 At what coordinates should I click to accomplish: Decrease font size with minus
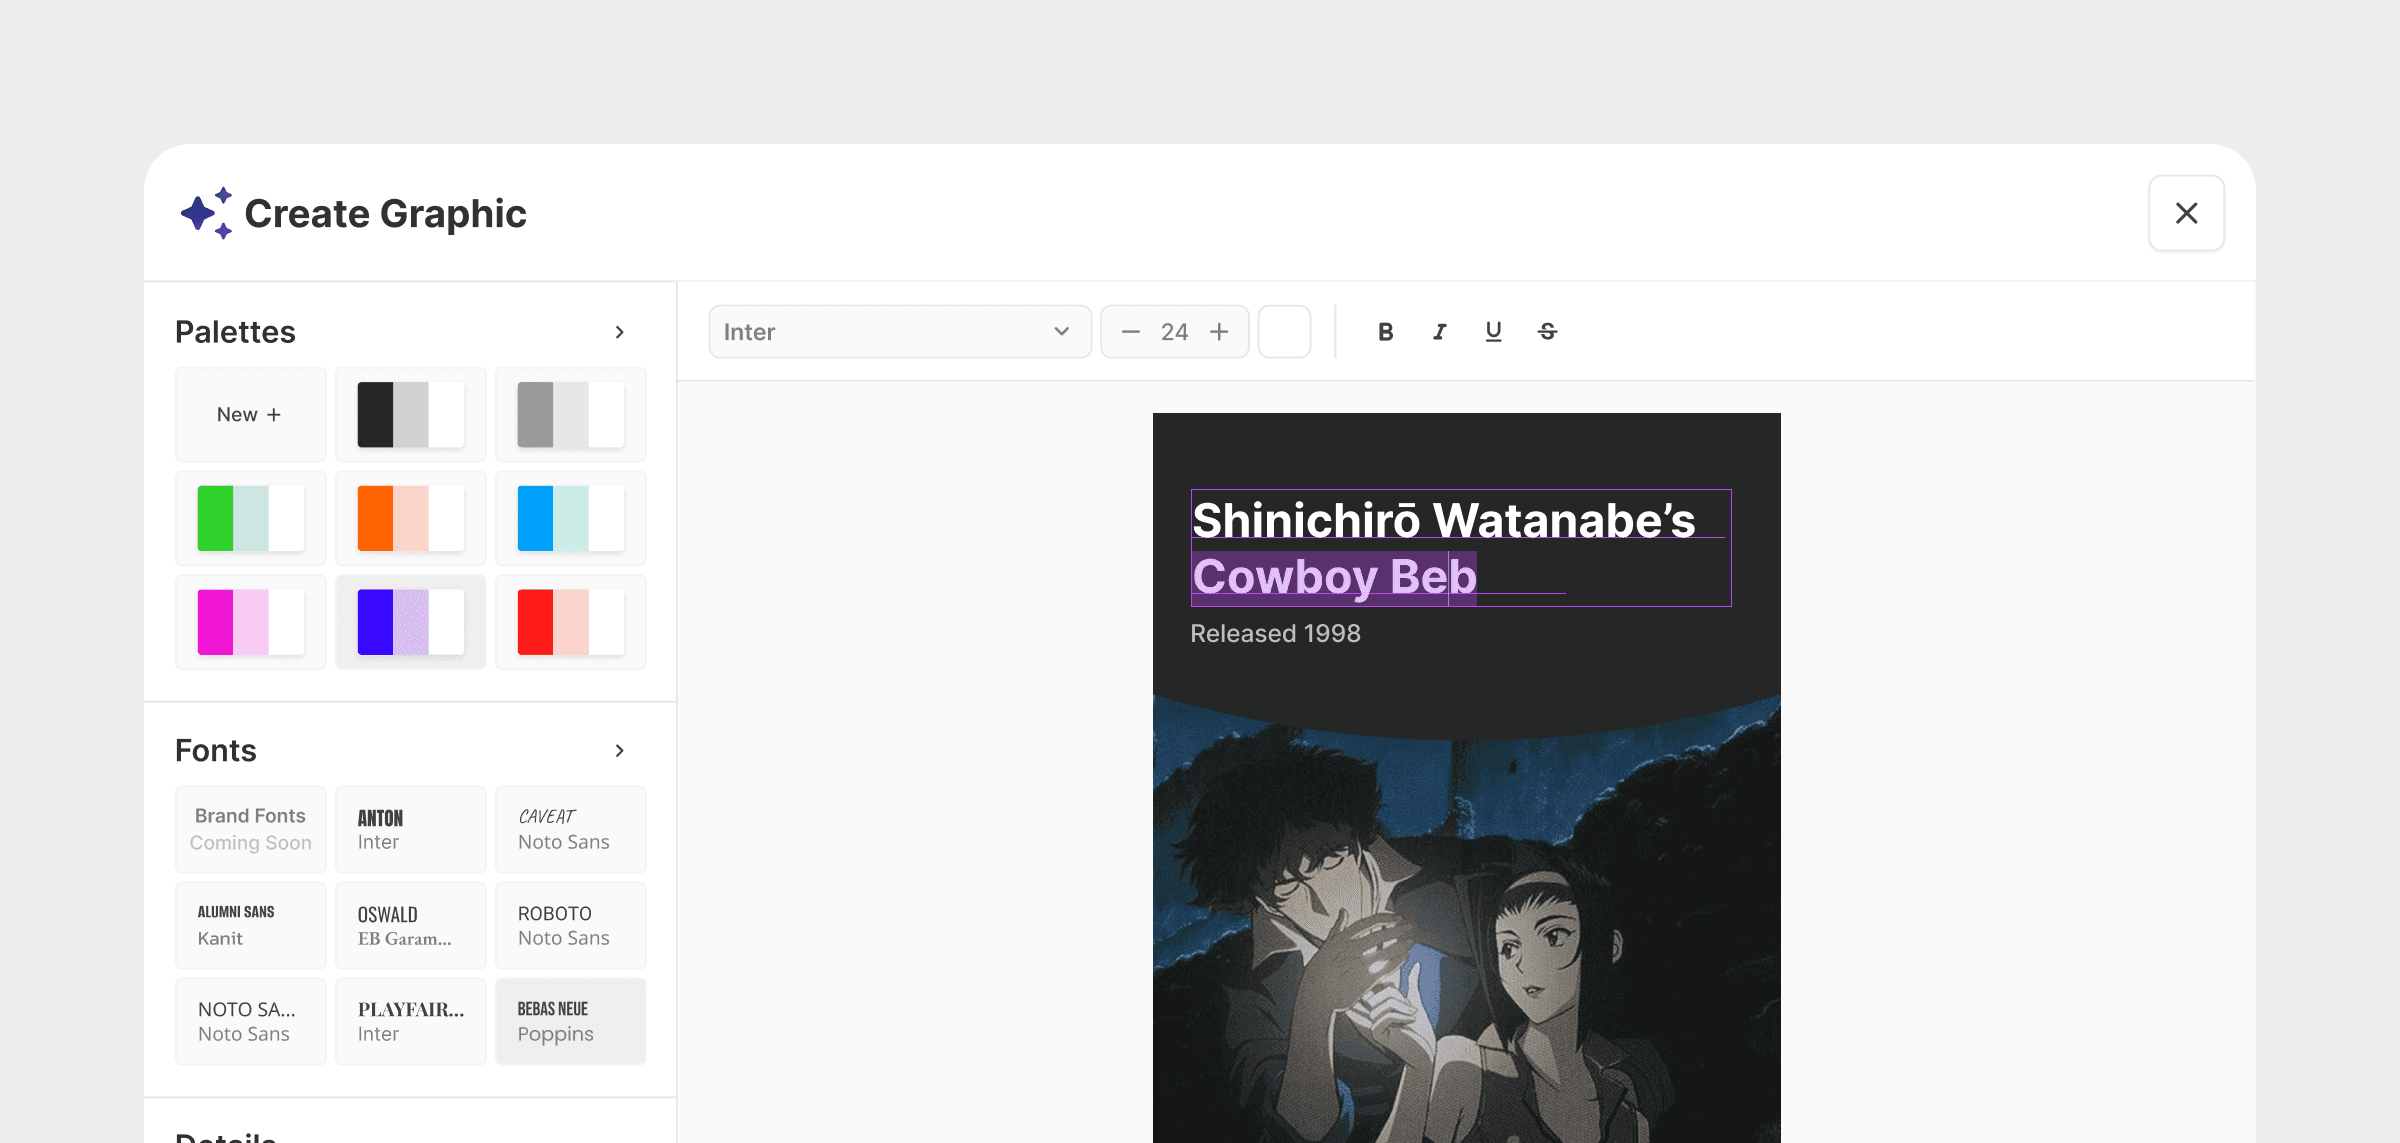tap(1130, 332)
